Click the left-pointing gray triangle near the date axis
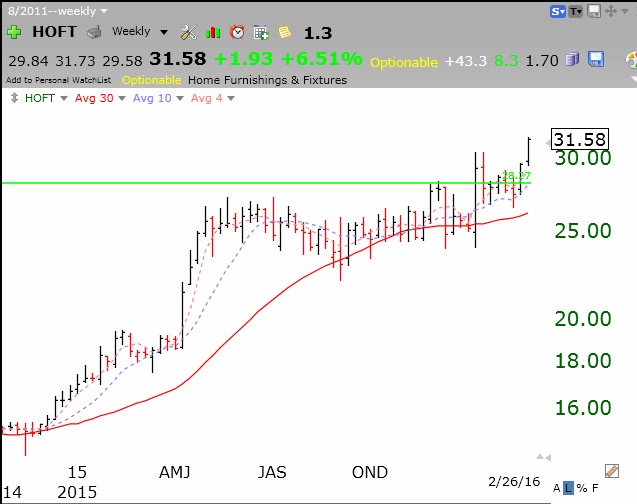637x504 pixels. click(548, 458)
